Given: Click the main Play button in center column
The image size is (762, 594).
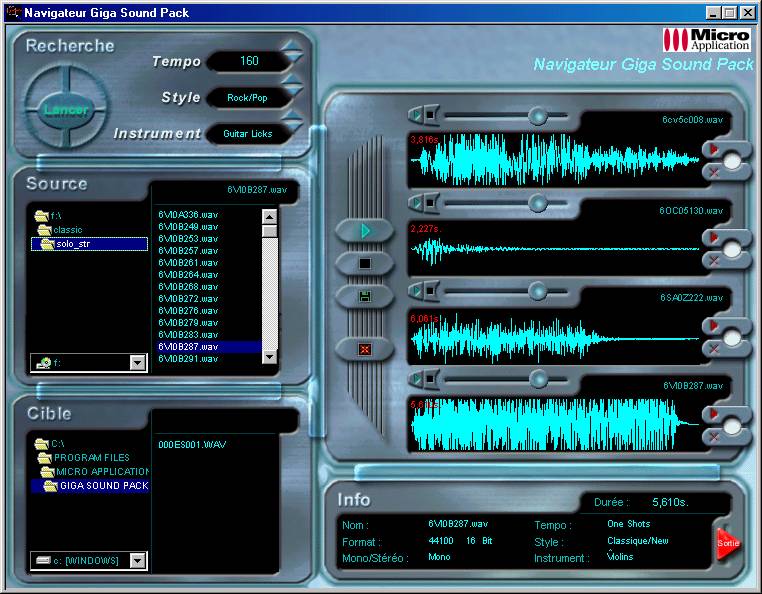Looking at the screenshot, I should tap(364, 231).
